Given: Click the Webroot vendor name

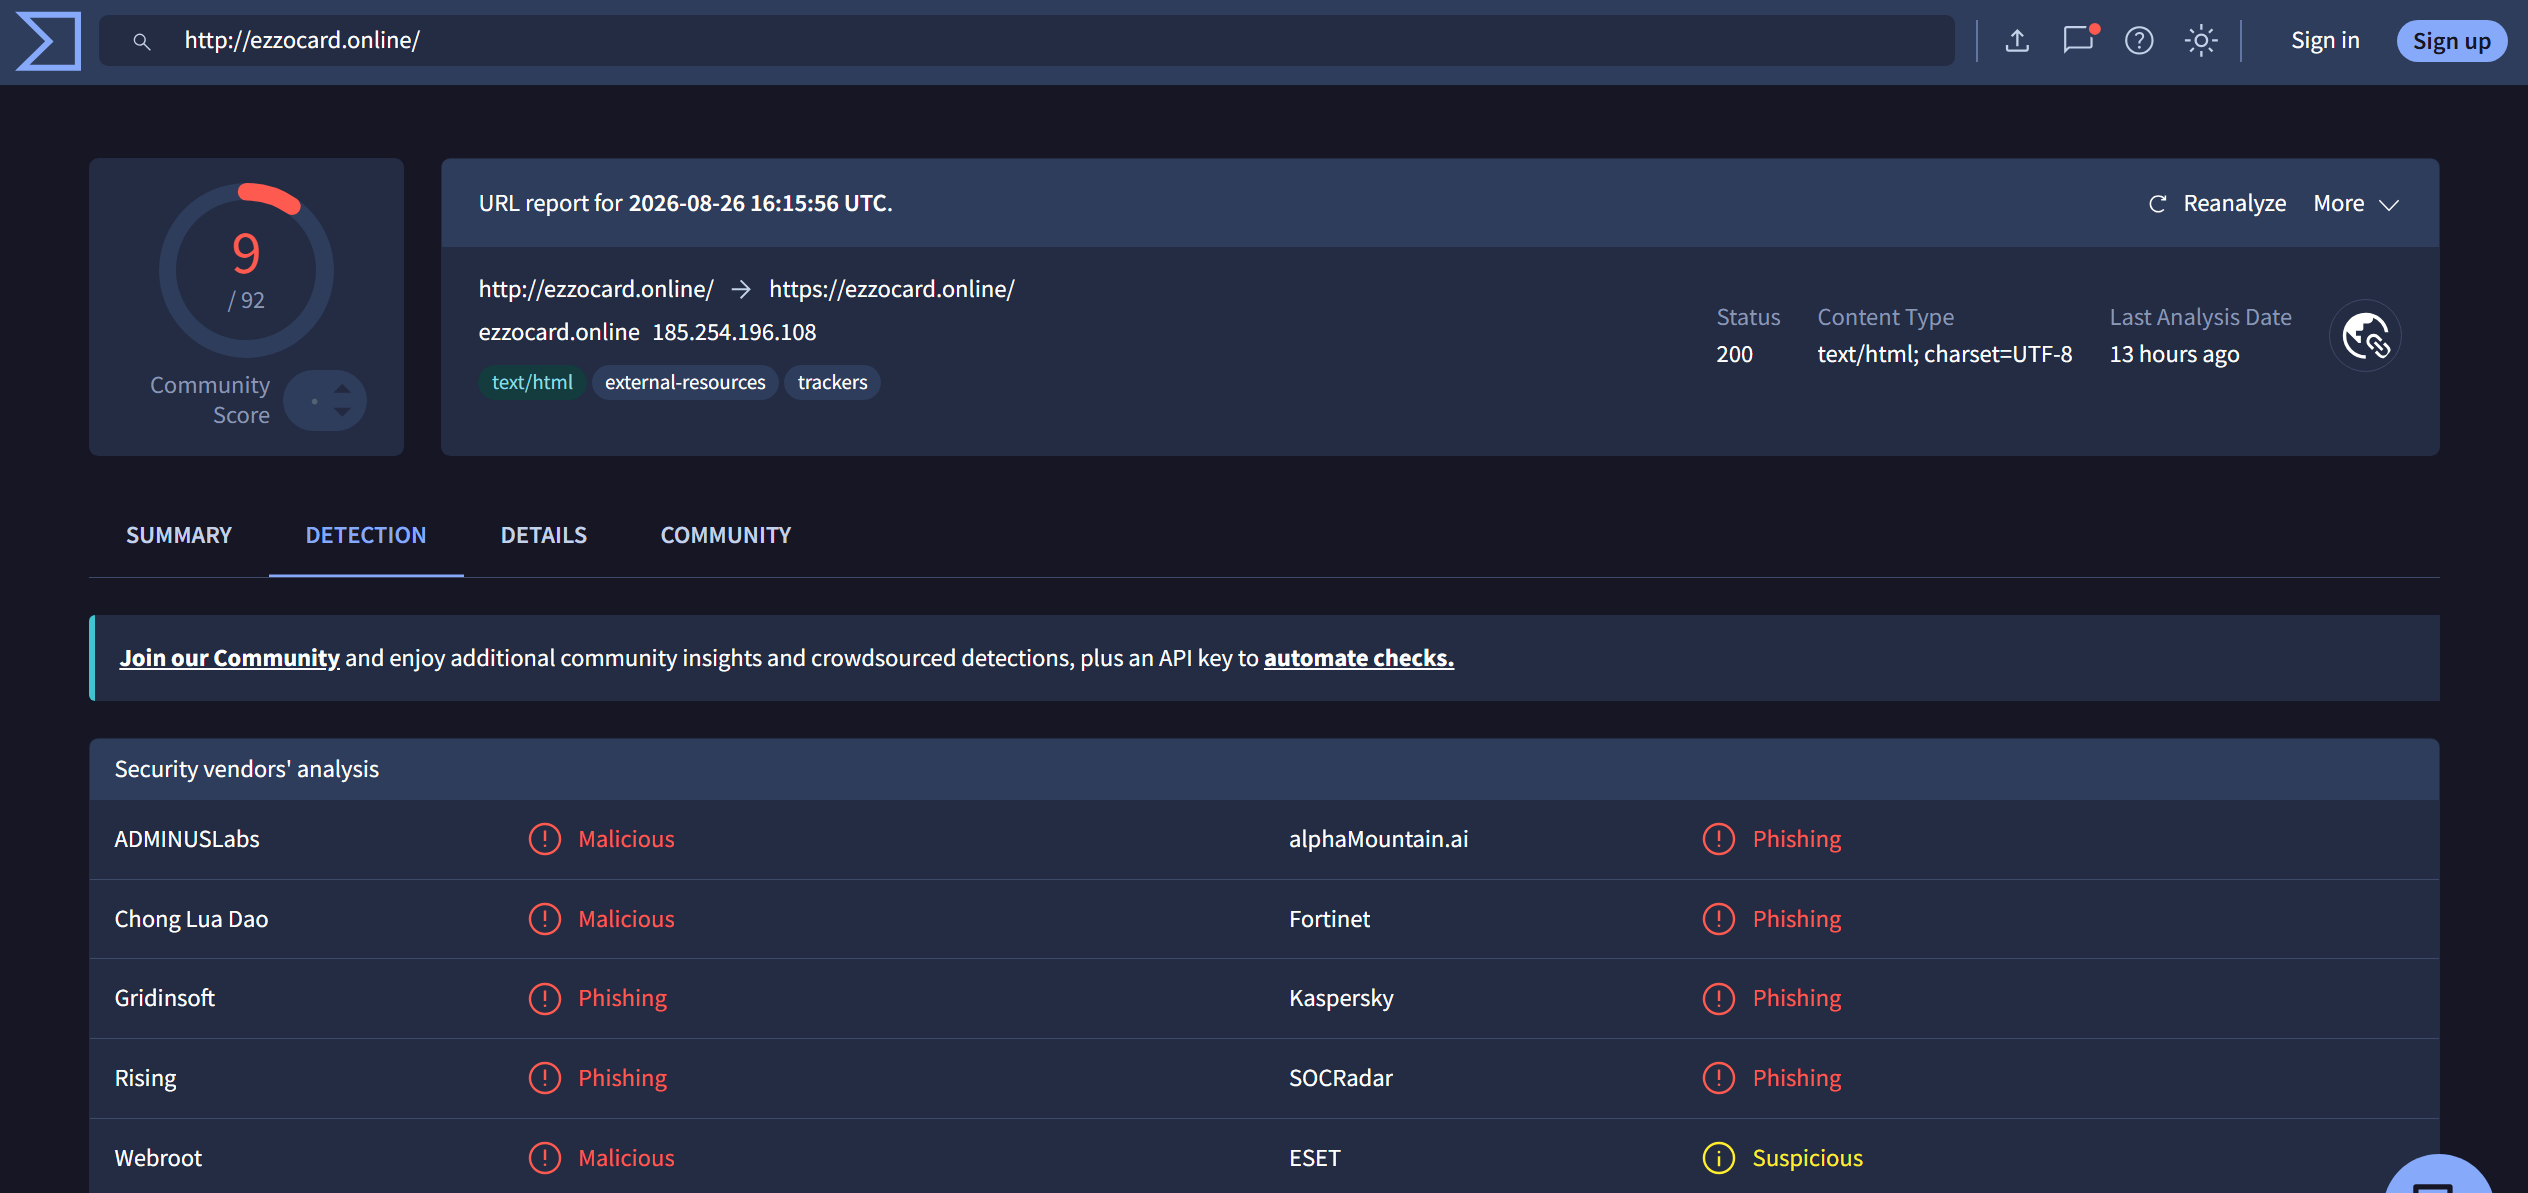Looking at the screenshot, I should pos(158,1157).
